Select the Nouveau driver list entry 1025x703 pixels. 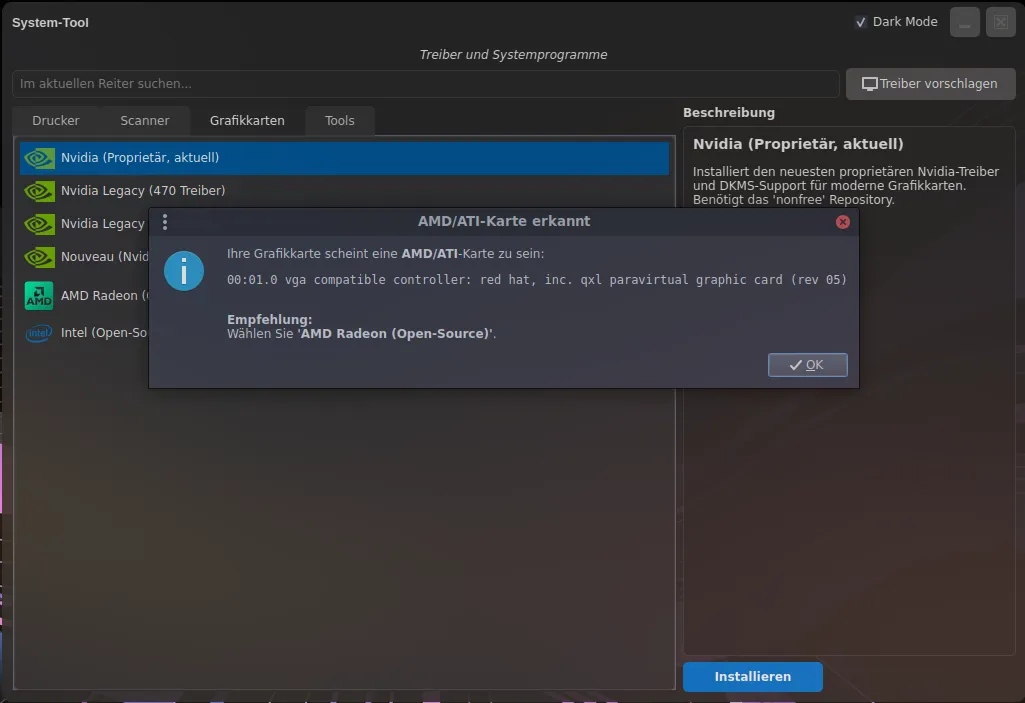(x=85, y=257)
